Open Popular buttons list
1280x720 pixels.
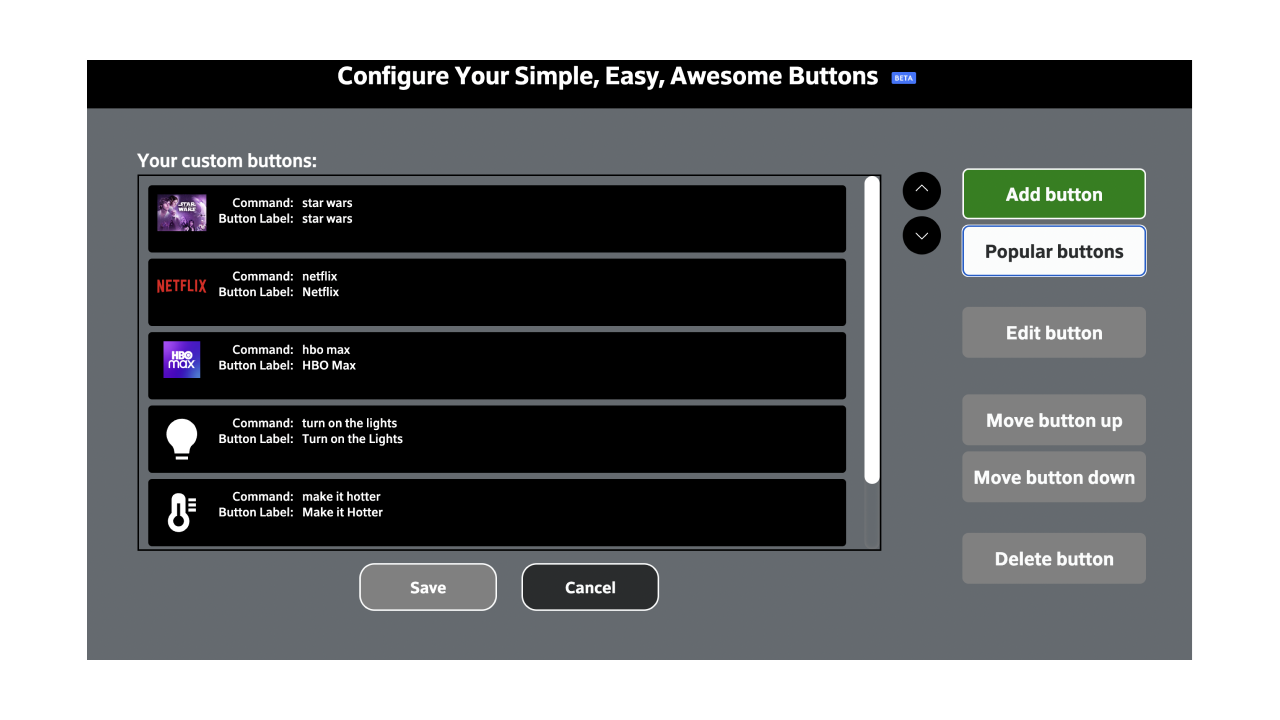[x=1053, y=252]
